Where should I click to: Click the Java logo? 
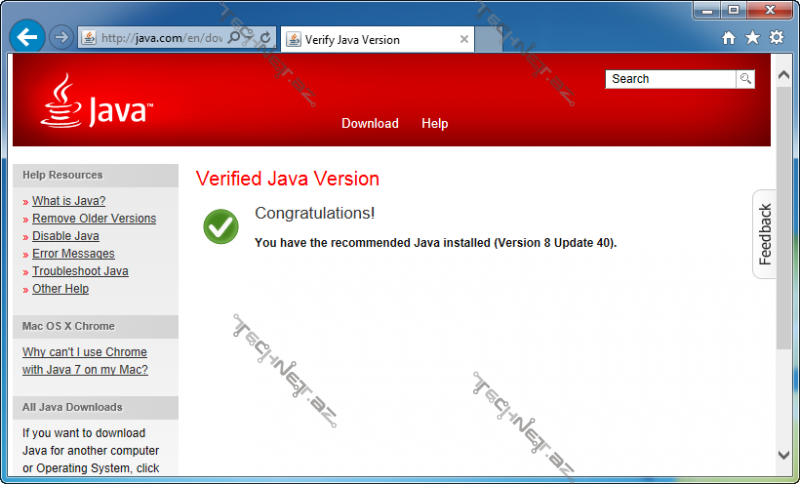point(96,101)
